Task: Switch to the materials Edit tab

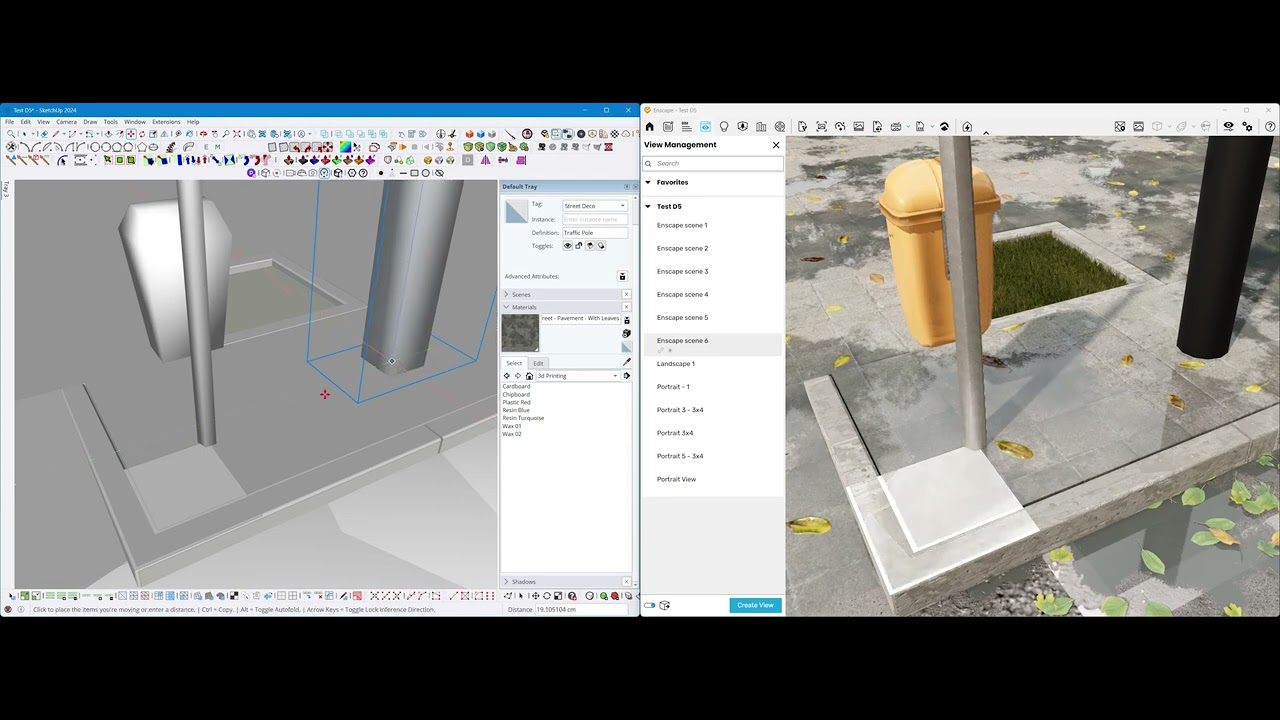Action: pos(538,363)
